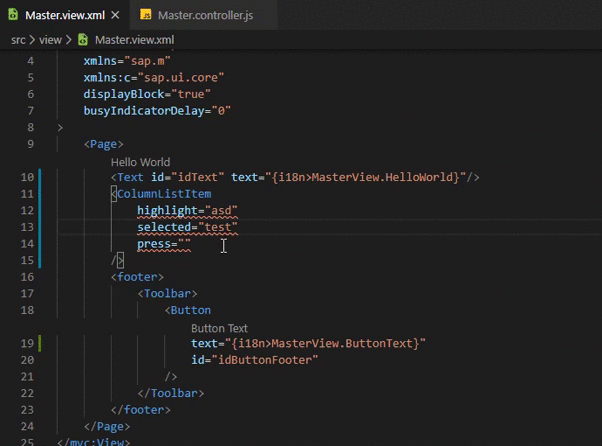The height and width of the screenshot is (446, 602).
Task: Click the Hello World inline hint
Action: pyautogui.click(x=141, y=162)
